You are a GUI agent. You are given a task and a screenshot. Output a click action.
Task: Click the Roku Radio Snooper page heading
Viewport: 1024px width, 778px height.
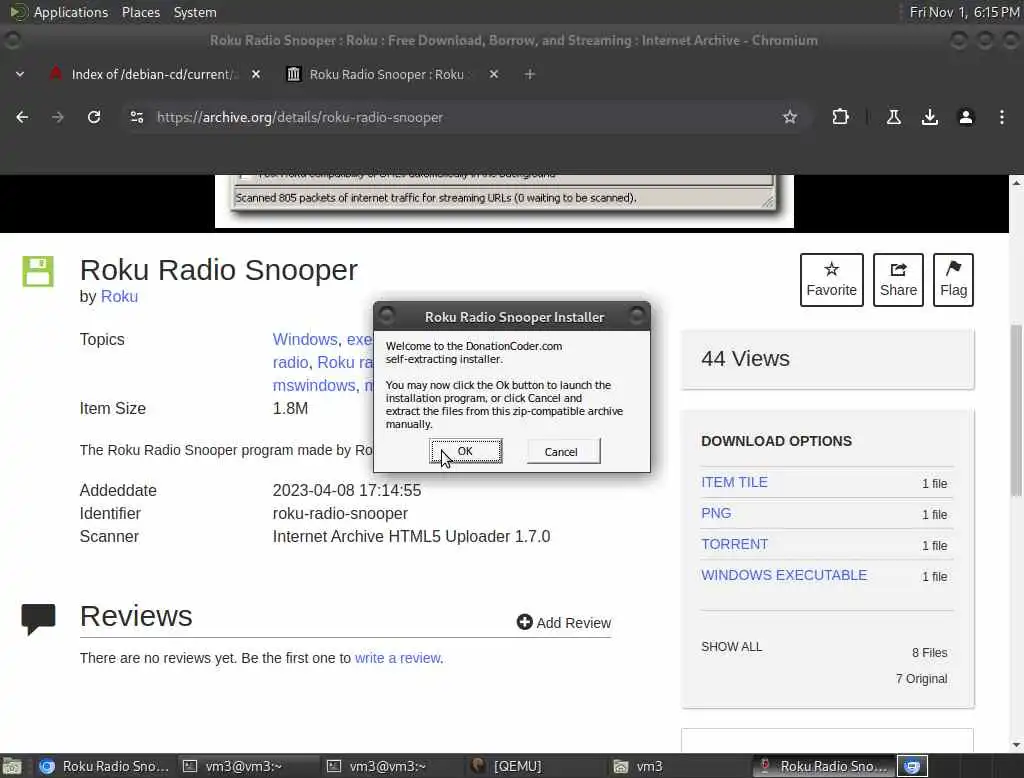click(x=219, y=270)
